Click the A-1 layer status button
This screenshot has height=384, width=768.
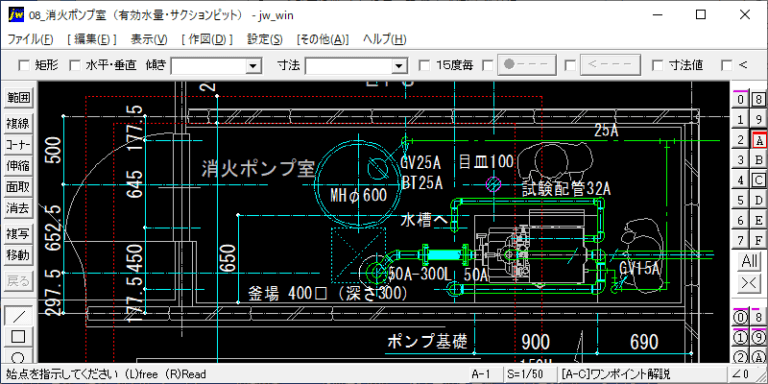pos(486,374)
